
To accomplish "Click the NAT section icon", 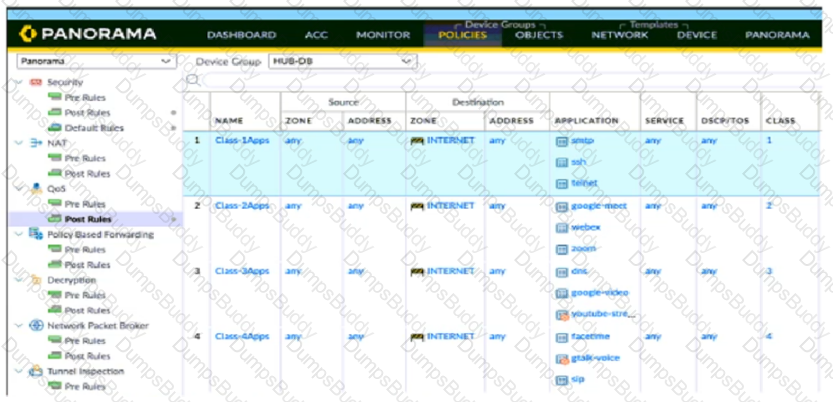I will click(x=36, y=143).
